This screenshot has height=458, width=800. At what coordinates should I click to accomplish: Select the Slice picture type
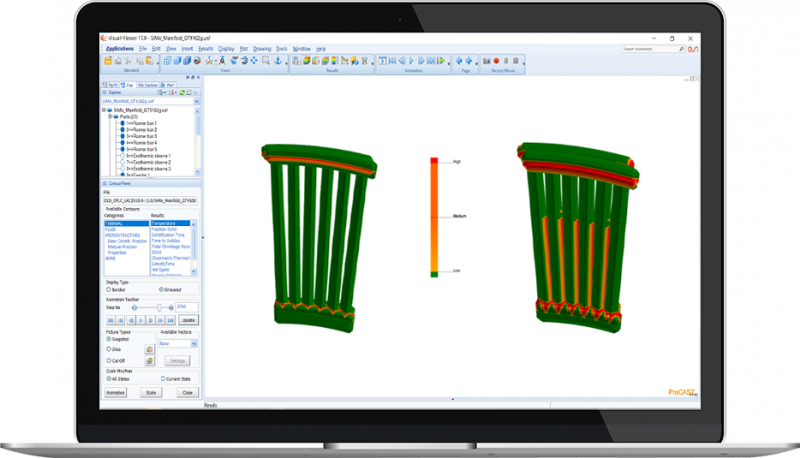108,350
